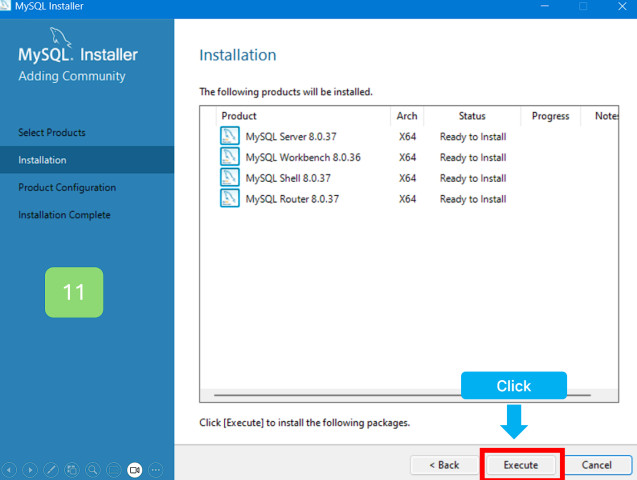
Task: Select the MySQL Workbench 8.0.36 row name
Action: [x=303, y=158]
